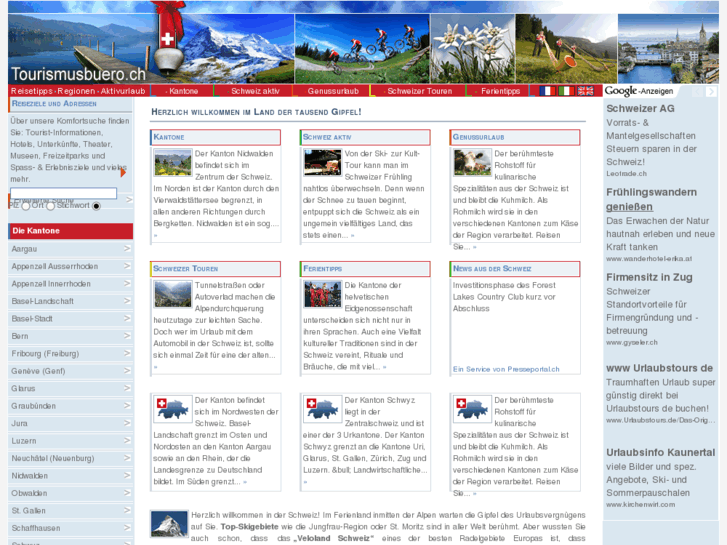727x545 pixels.
Task: Follow Ein Service von Presseportal.ch link
Action: click(x=506, y=369)
